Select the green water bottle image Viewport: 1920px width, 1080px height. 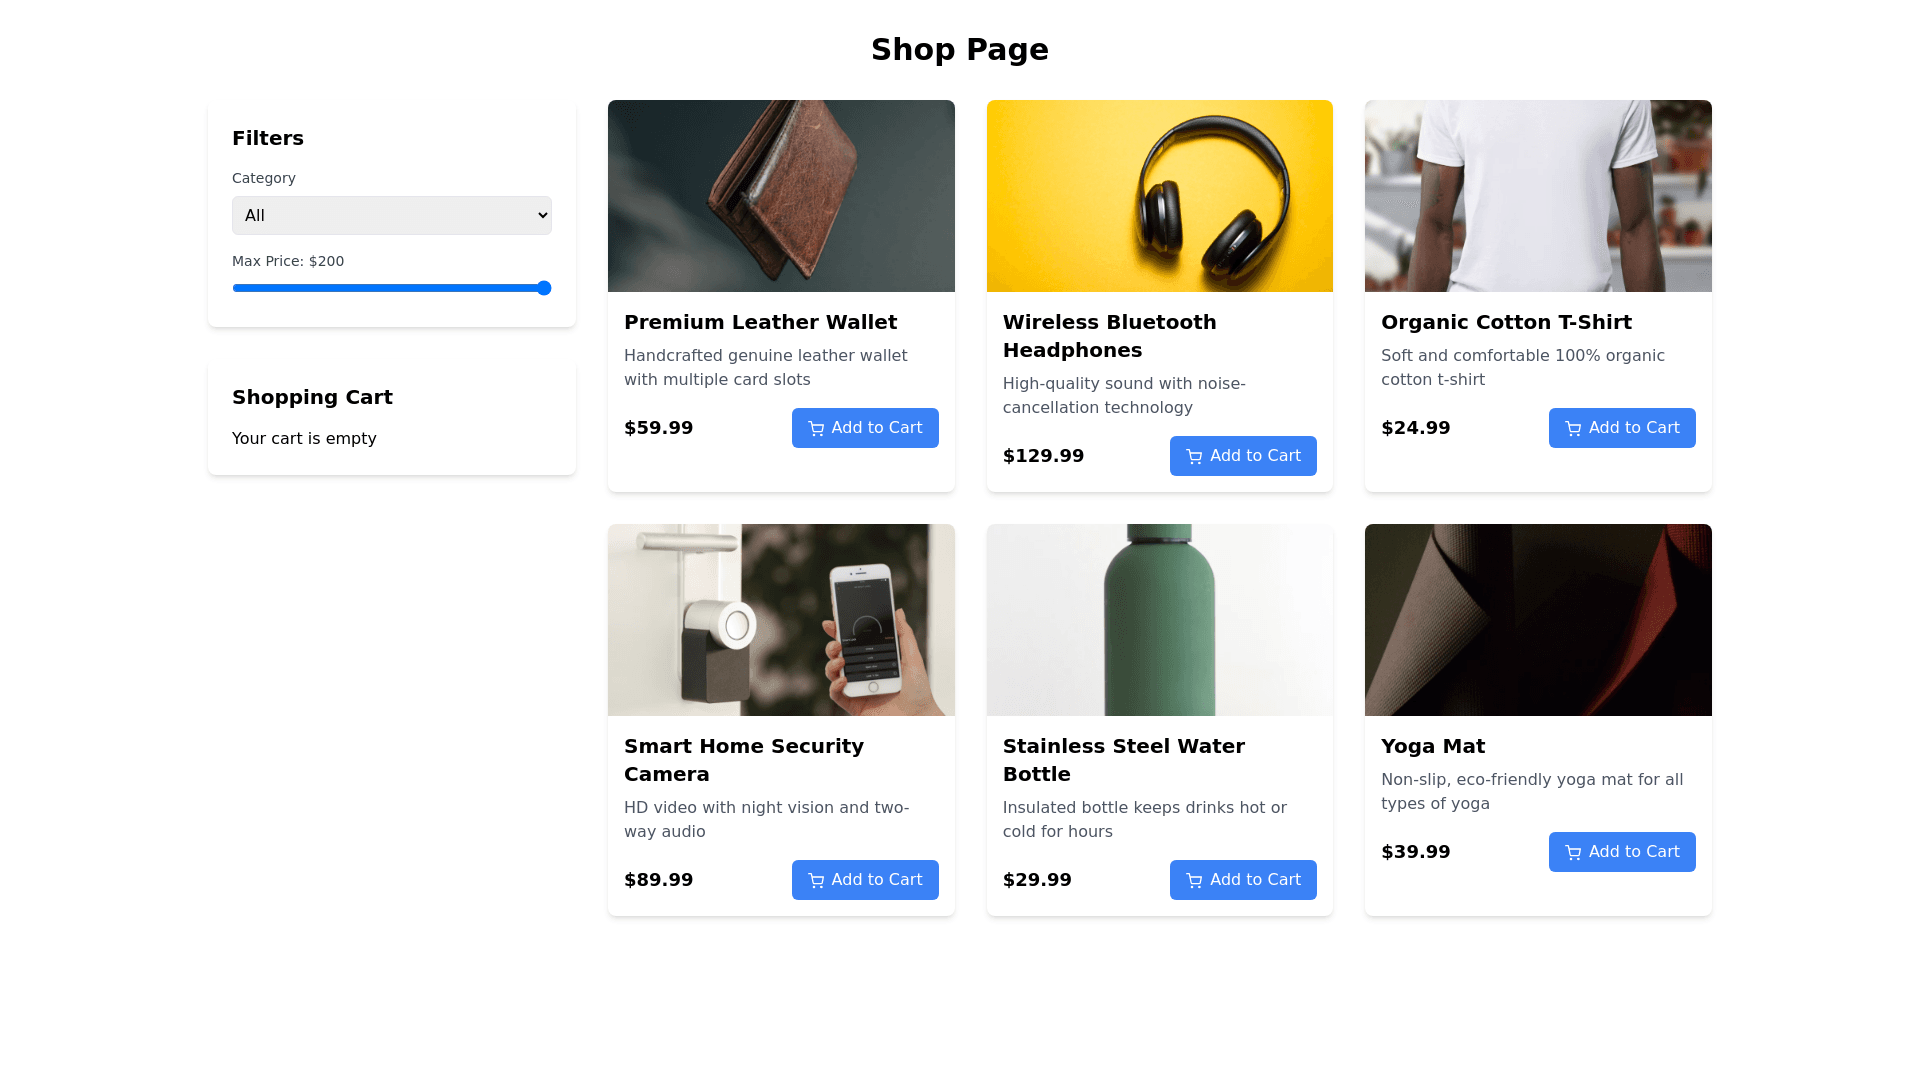click(1160, 620)
